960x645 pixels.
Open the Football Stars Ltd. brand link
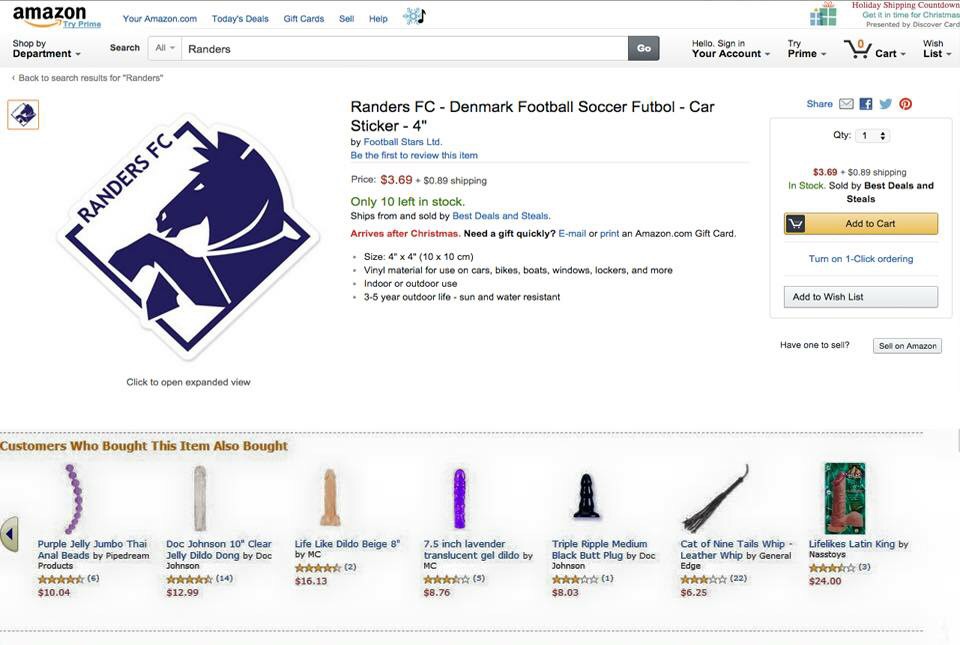point(402,142)
